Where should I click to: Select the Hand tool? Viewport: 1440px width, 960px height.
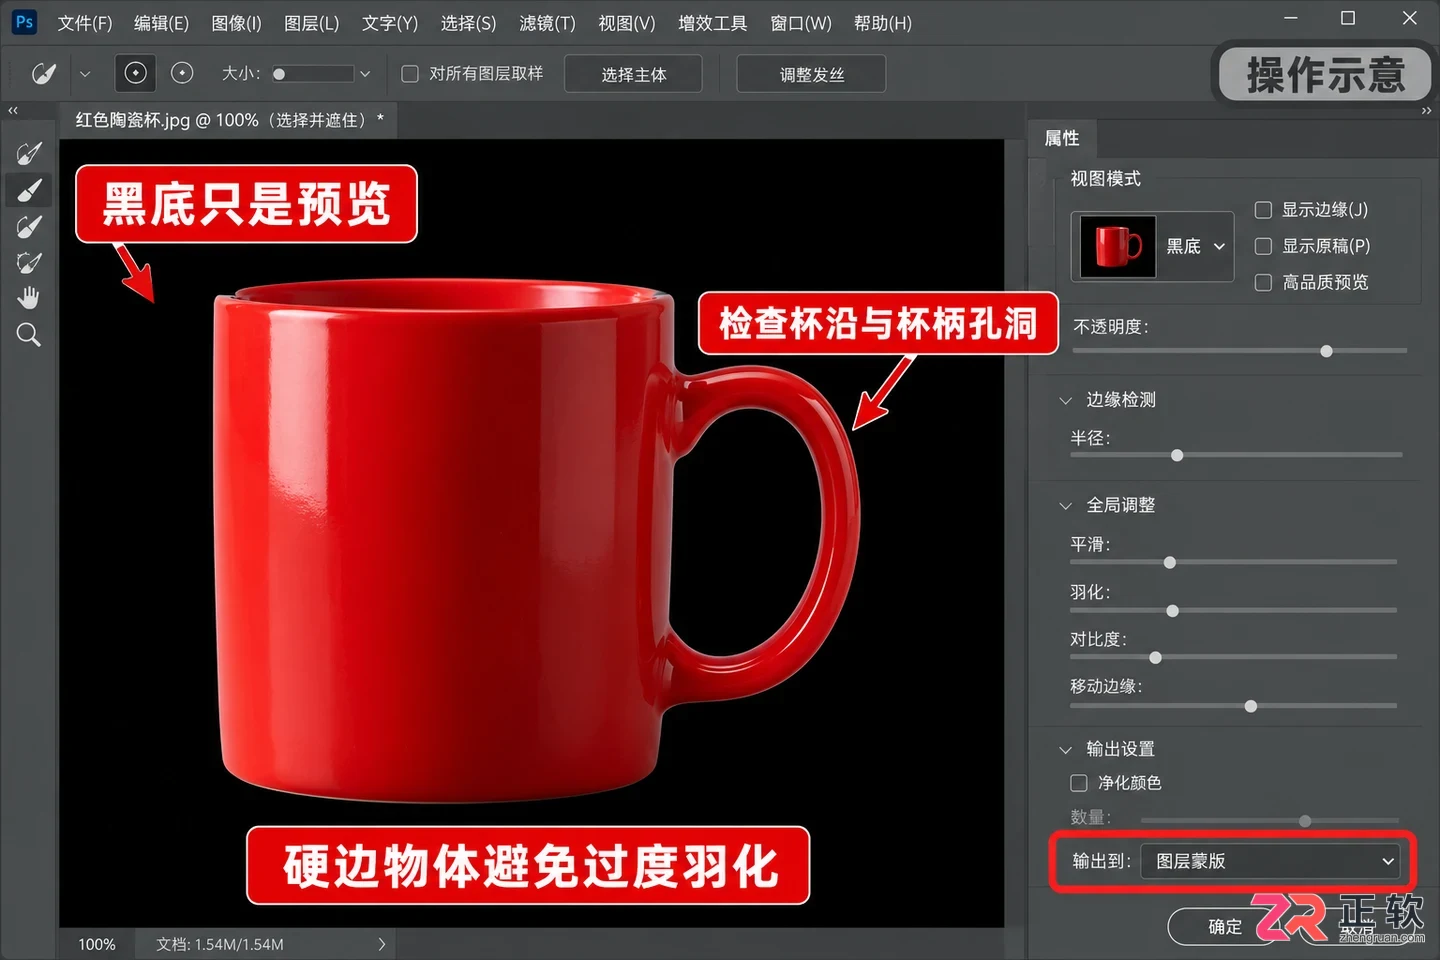[29, 298]
